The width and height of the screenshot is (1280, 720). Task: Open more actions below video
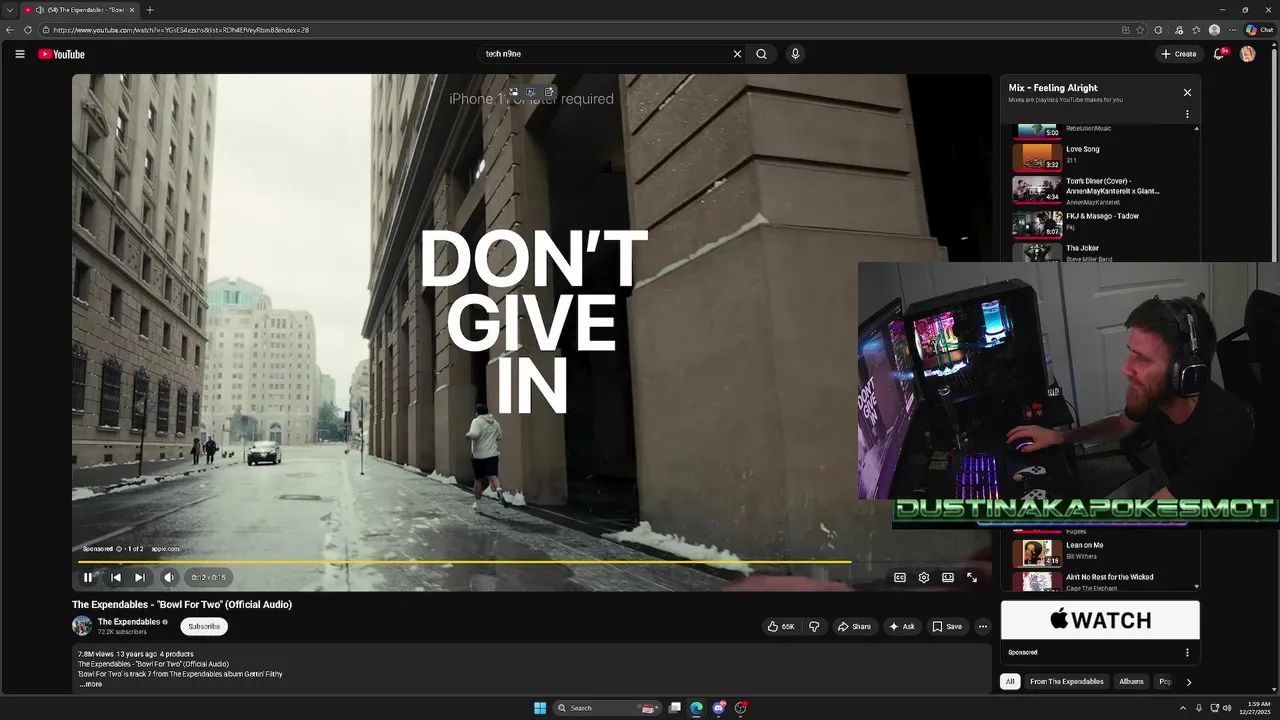tap(983, 627)
